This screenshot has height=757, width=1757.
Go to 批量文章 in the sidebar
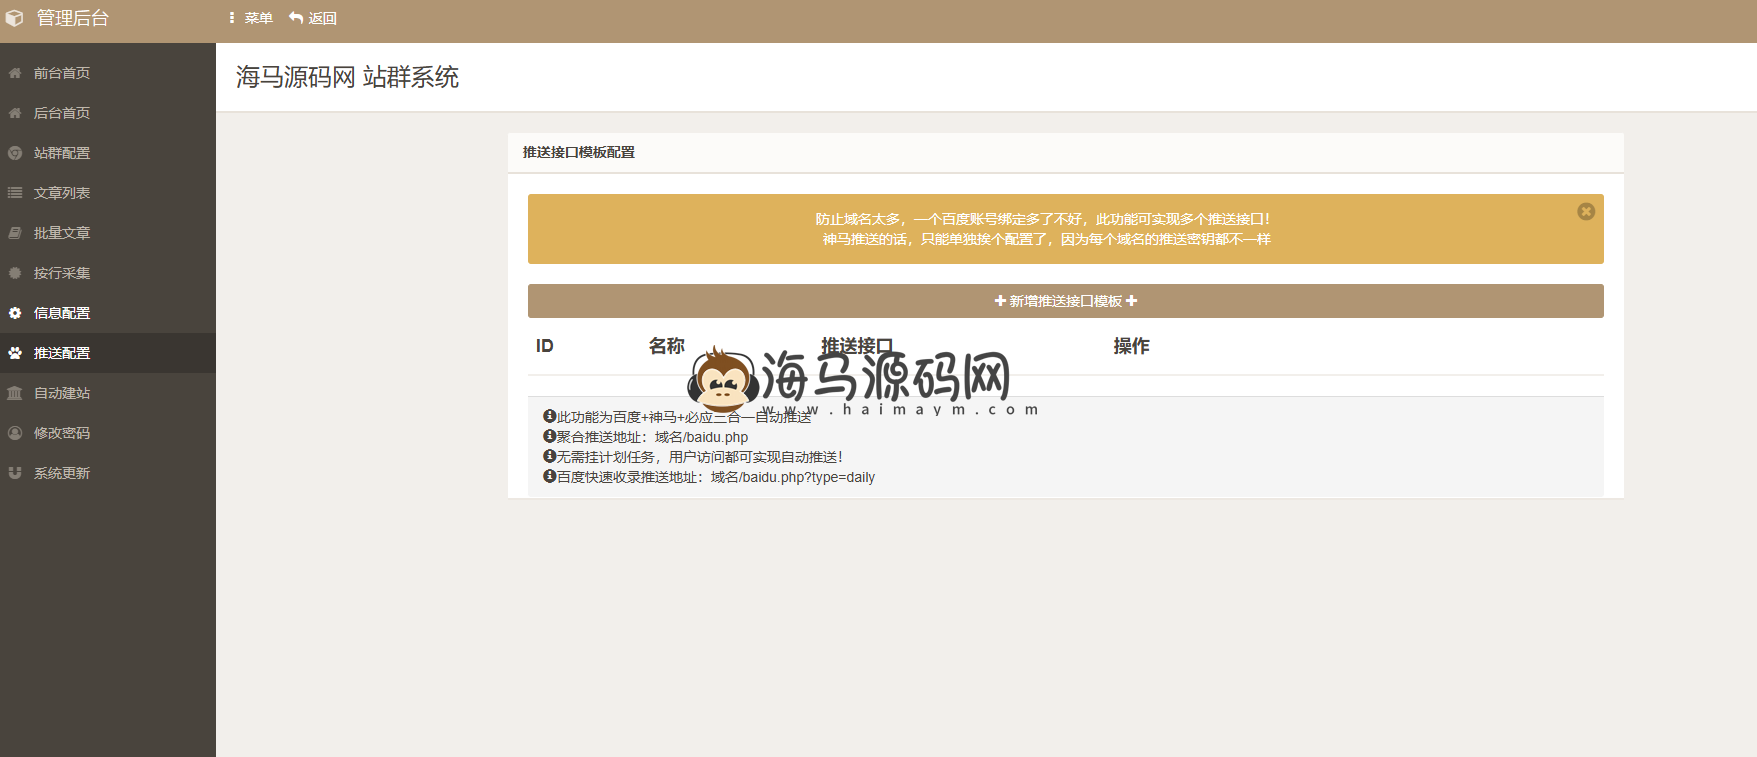pos(61,233)
